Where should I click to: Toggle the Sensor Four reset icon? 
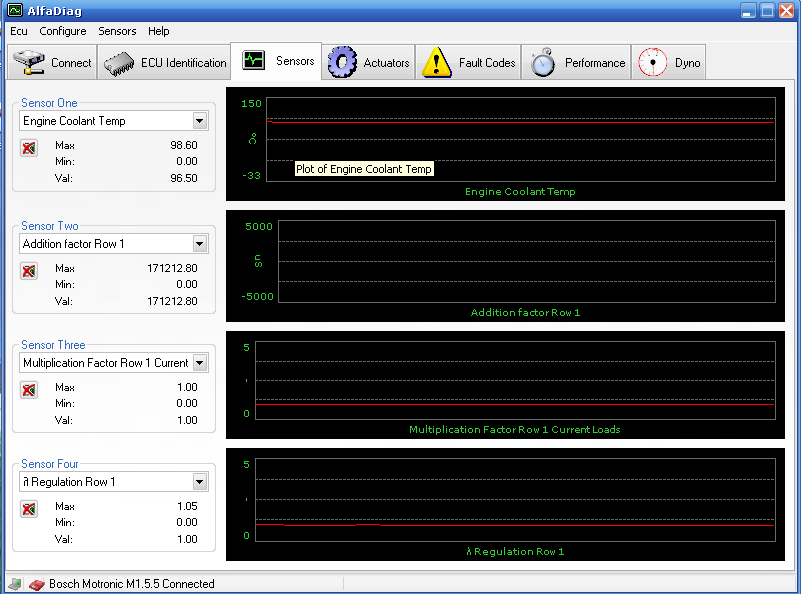pos(29,509)
